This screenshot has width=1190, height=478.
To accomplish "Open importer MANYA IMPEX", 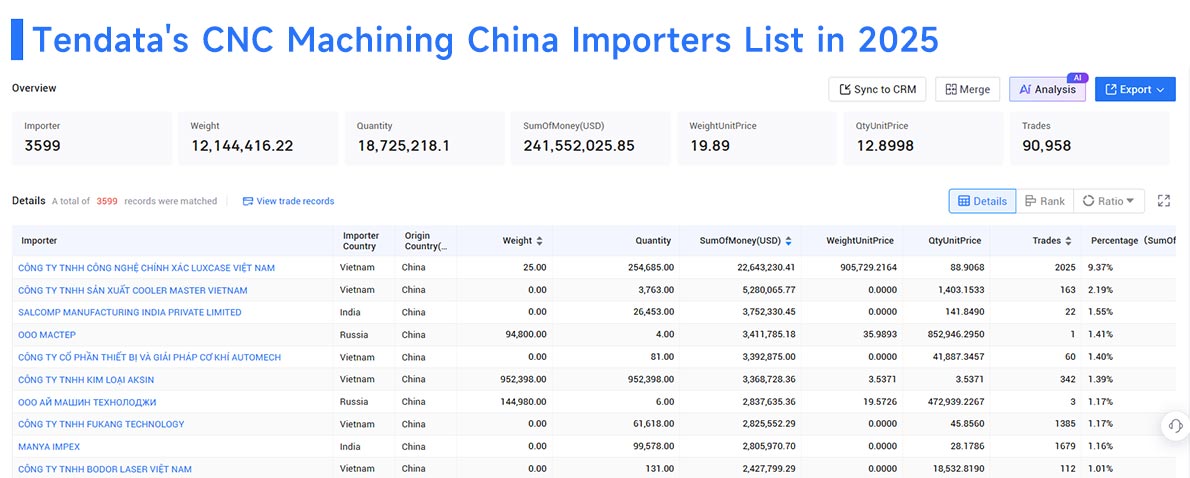I will 49,446.
